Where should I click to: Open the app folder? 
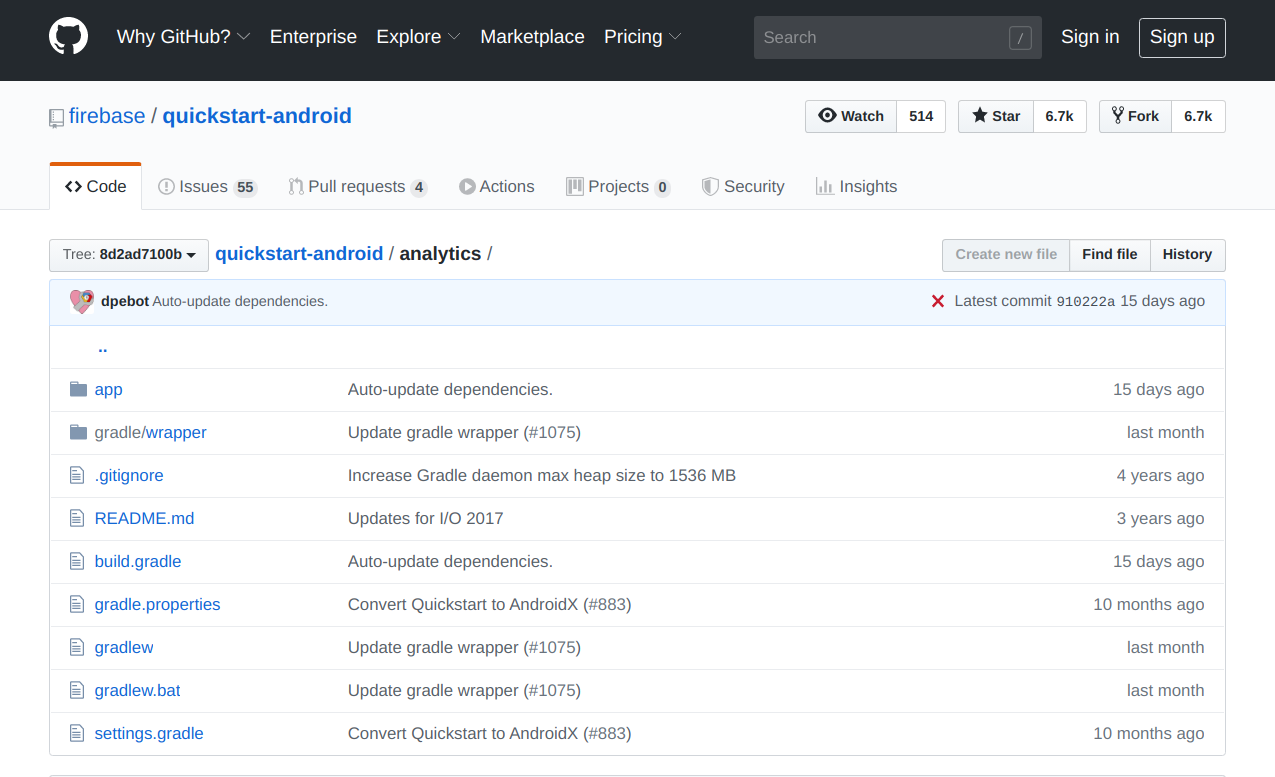[x=109, y=389]
